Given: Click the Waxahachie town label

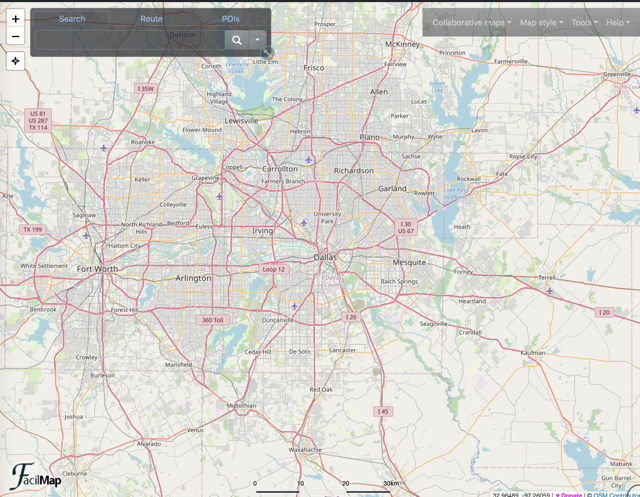Looking at the screenshot, I should (x=305, y=450).
